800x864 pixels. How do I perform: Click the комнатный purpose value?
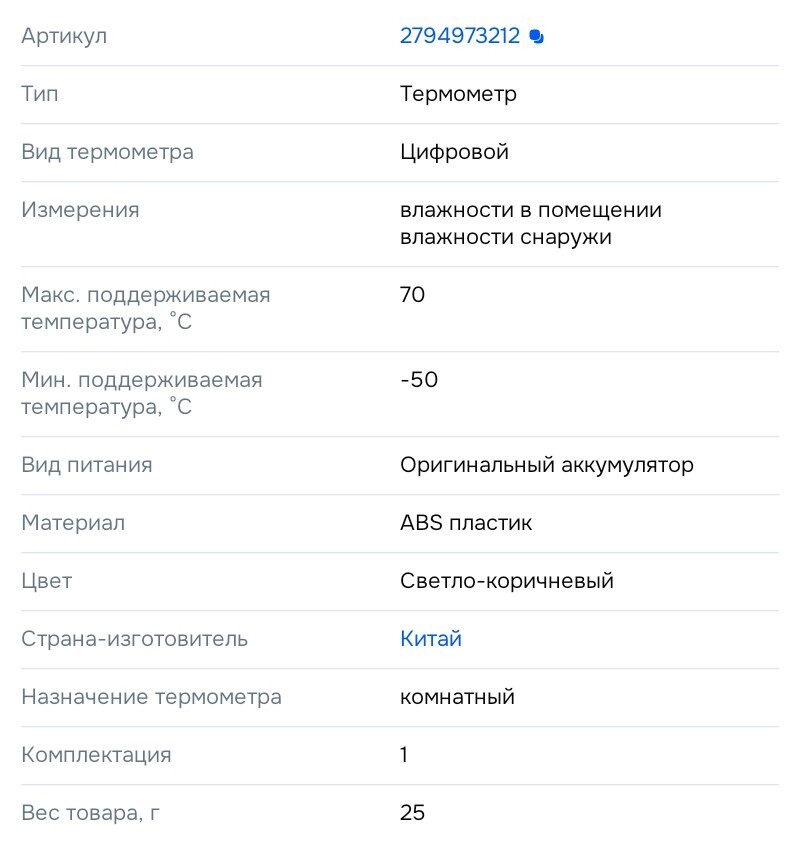pyautogui.click(x=457, y=697)
